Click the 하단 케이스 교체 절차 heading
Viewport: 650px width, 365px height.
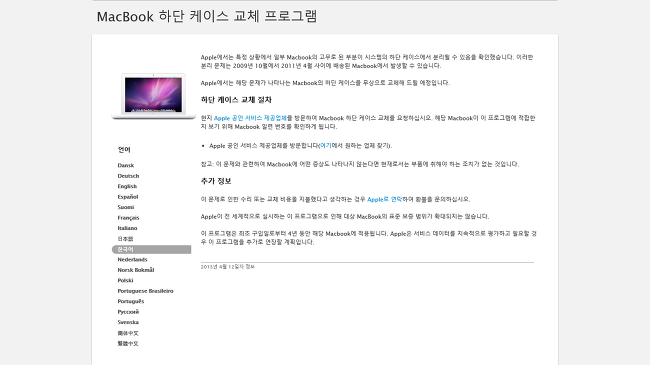(x=236, y=100)
